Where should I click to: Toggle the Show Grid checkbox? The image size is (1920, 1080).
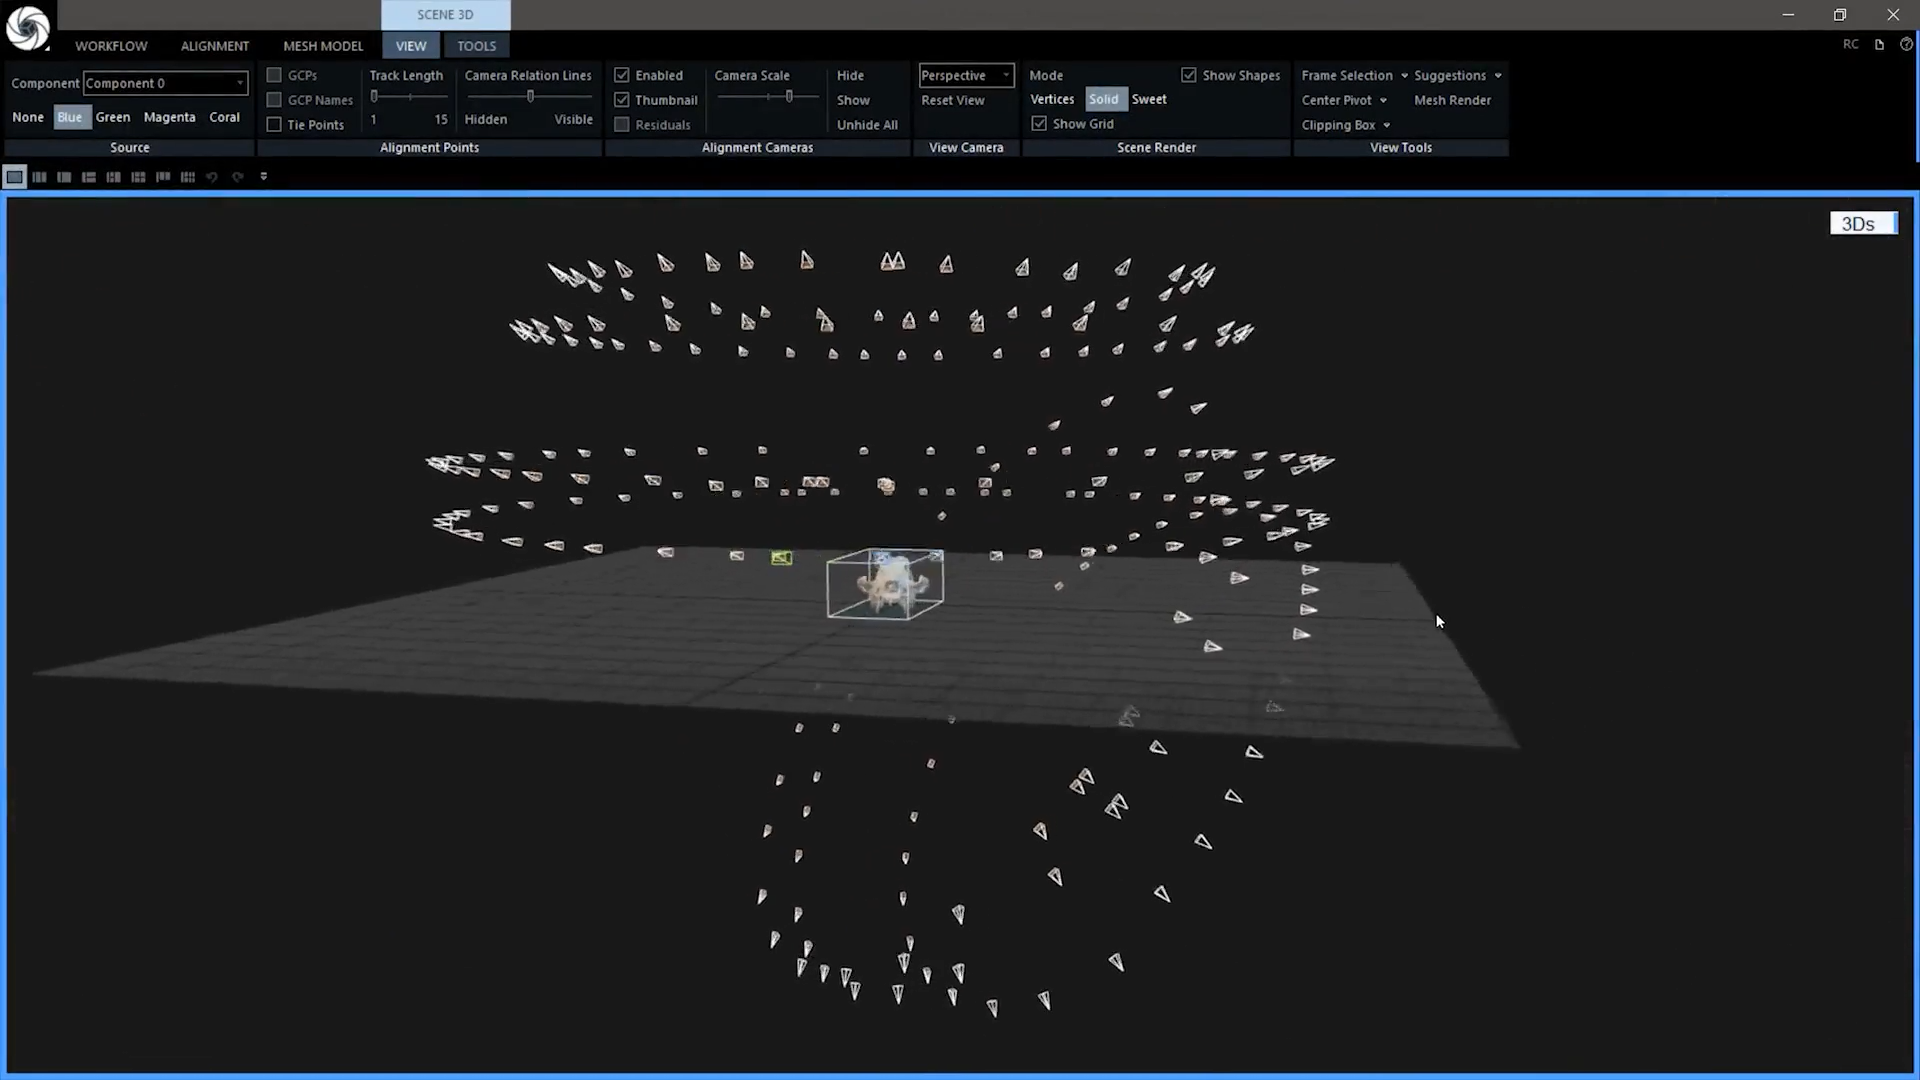(1039, 124)
